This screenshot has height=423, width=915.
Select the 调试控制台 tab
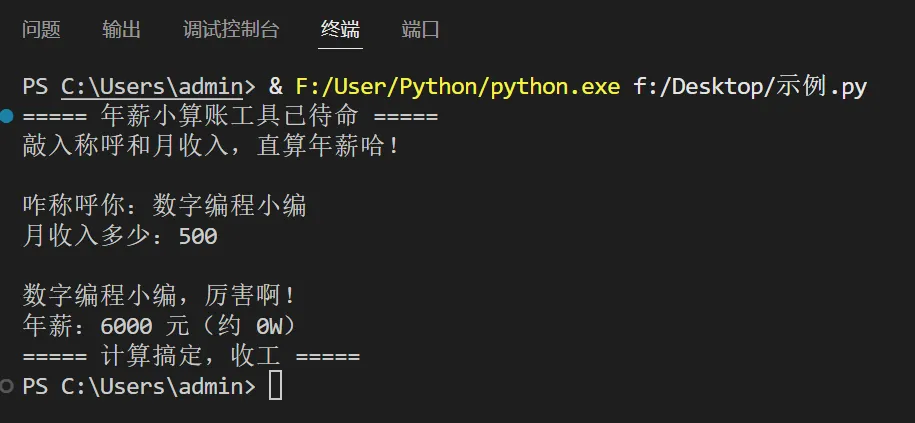tap(231, 30)
